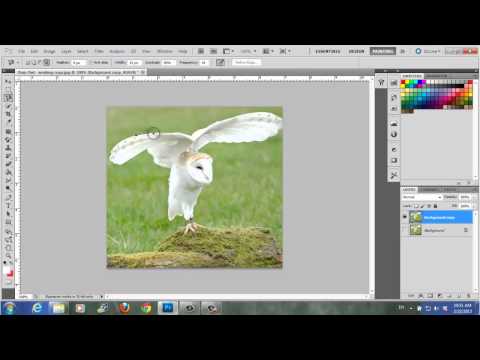The image size is (480, 360).
Task: Create a new layer from Layers panel
Action: (x=459, y=295)
